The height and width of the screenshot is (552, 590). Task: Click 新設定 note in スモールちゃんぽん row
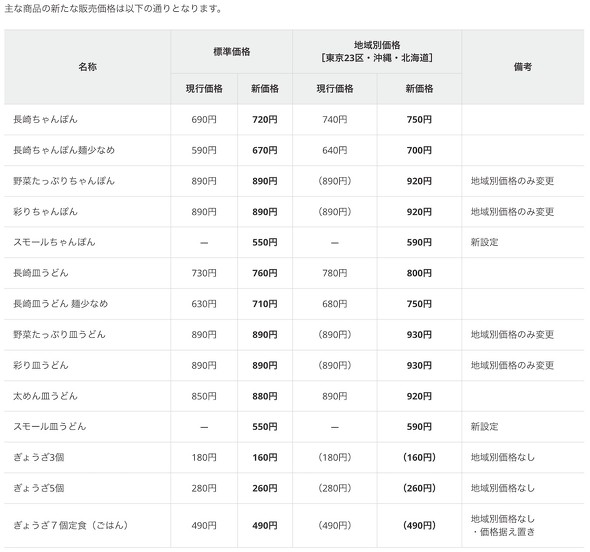click(x=484, y=242)
